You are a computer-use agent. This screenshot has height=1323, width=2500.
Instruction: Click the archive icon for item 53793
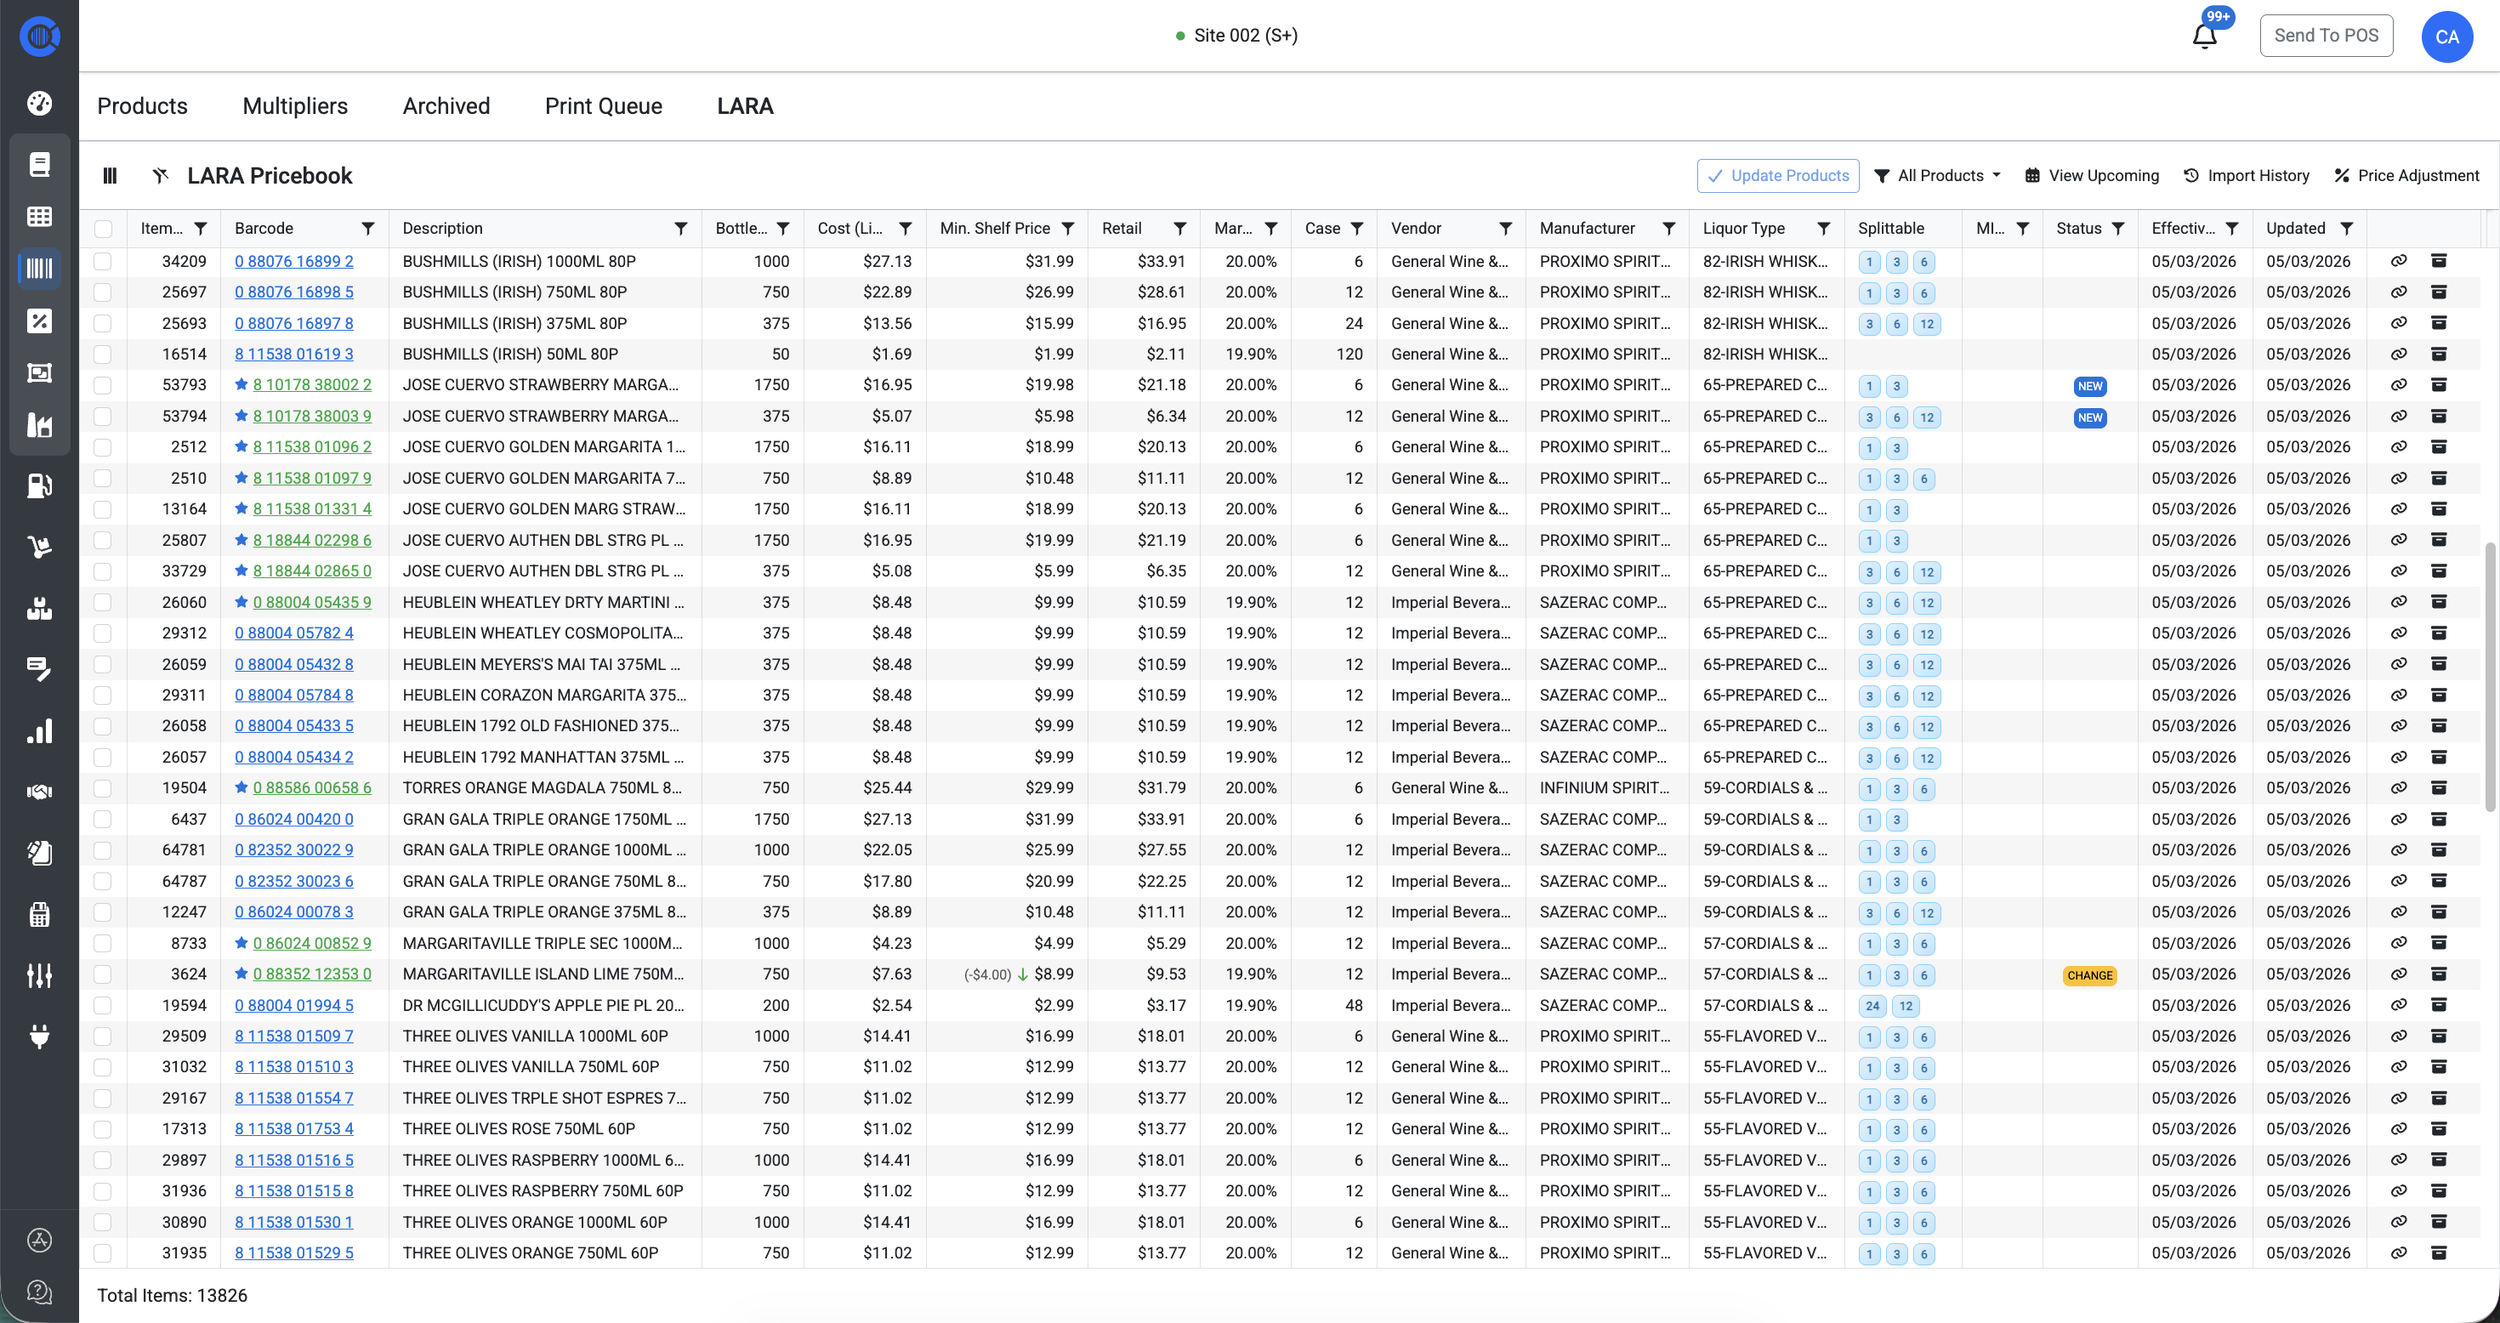[x=2439, y=385]
